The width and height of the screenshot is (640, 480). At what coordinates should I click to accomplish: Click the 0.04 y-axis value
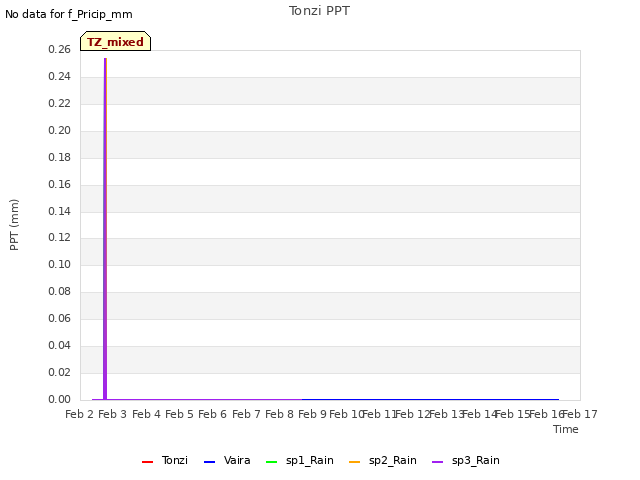(x=60, y=345)
